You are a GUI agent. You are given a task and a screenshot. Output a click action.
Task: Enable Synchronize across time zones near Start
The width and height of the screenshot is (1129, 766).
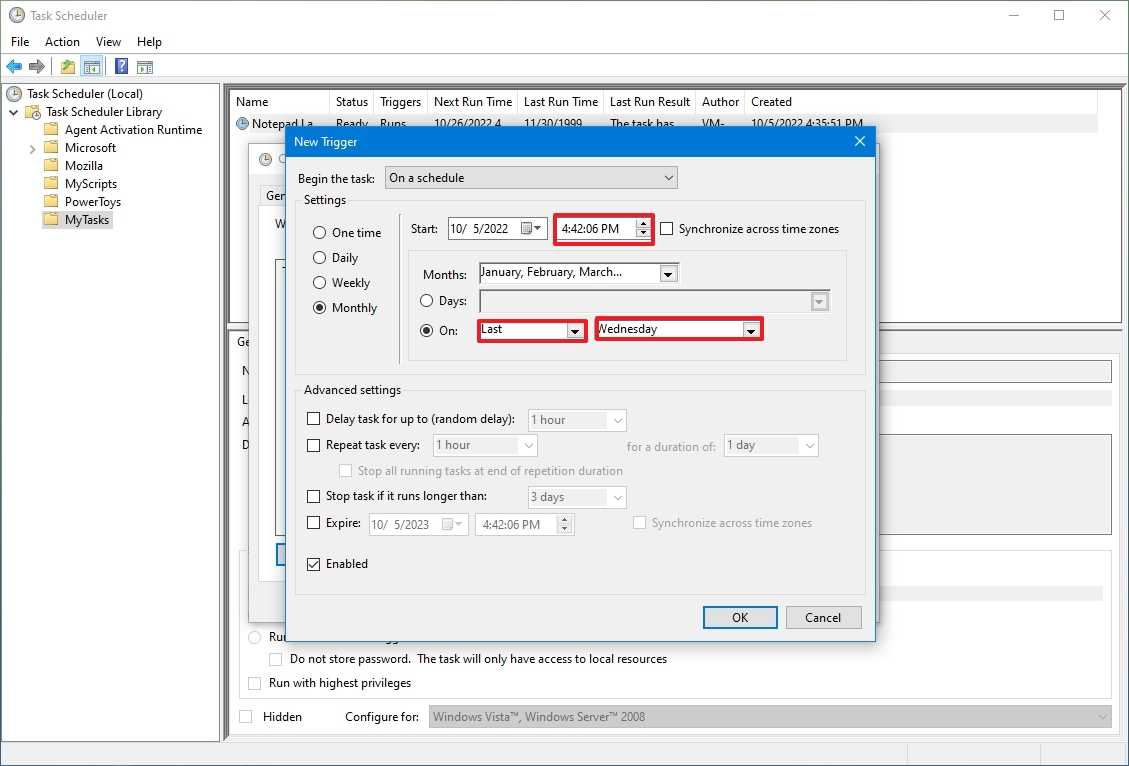click(667, 229)
